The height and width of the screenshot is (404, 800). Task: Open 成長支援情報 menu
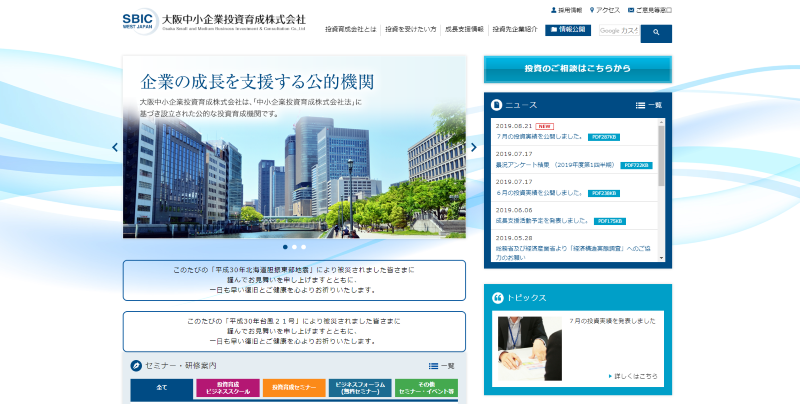pyautogui.click(x=464, y=30)
